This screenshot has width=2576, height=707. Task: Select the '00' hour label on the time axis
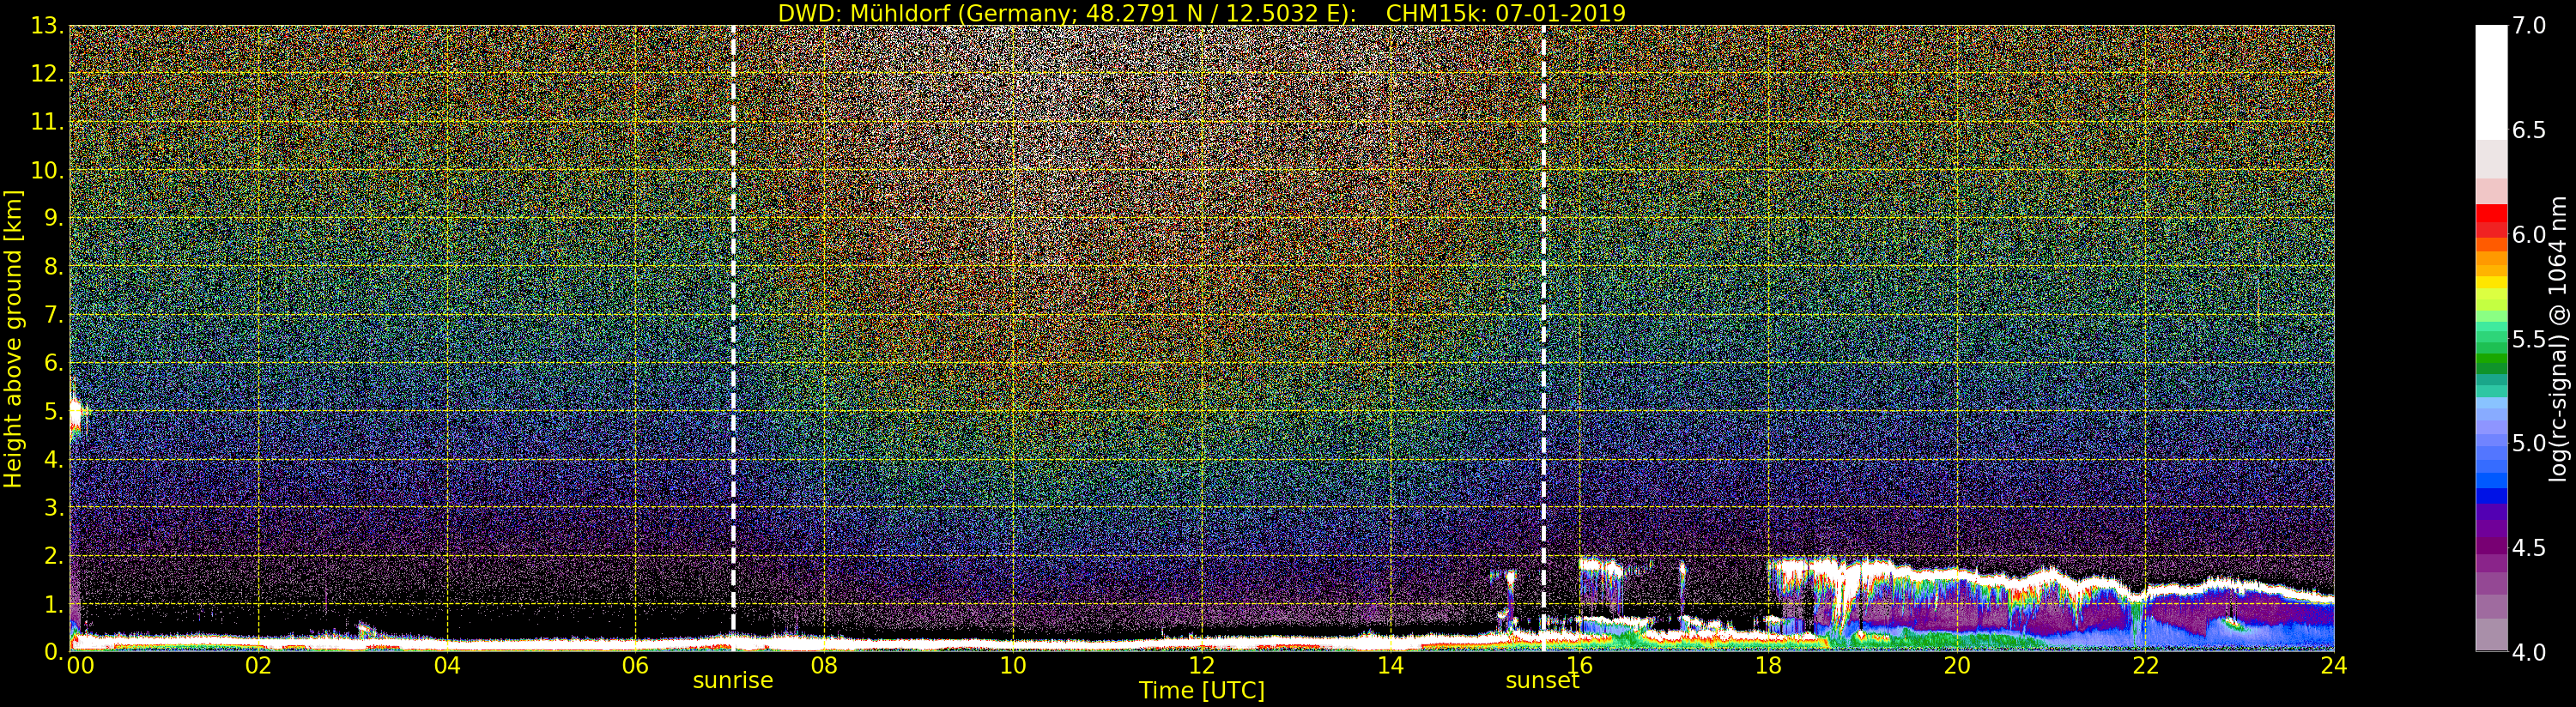point(80,665)
